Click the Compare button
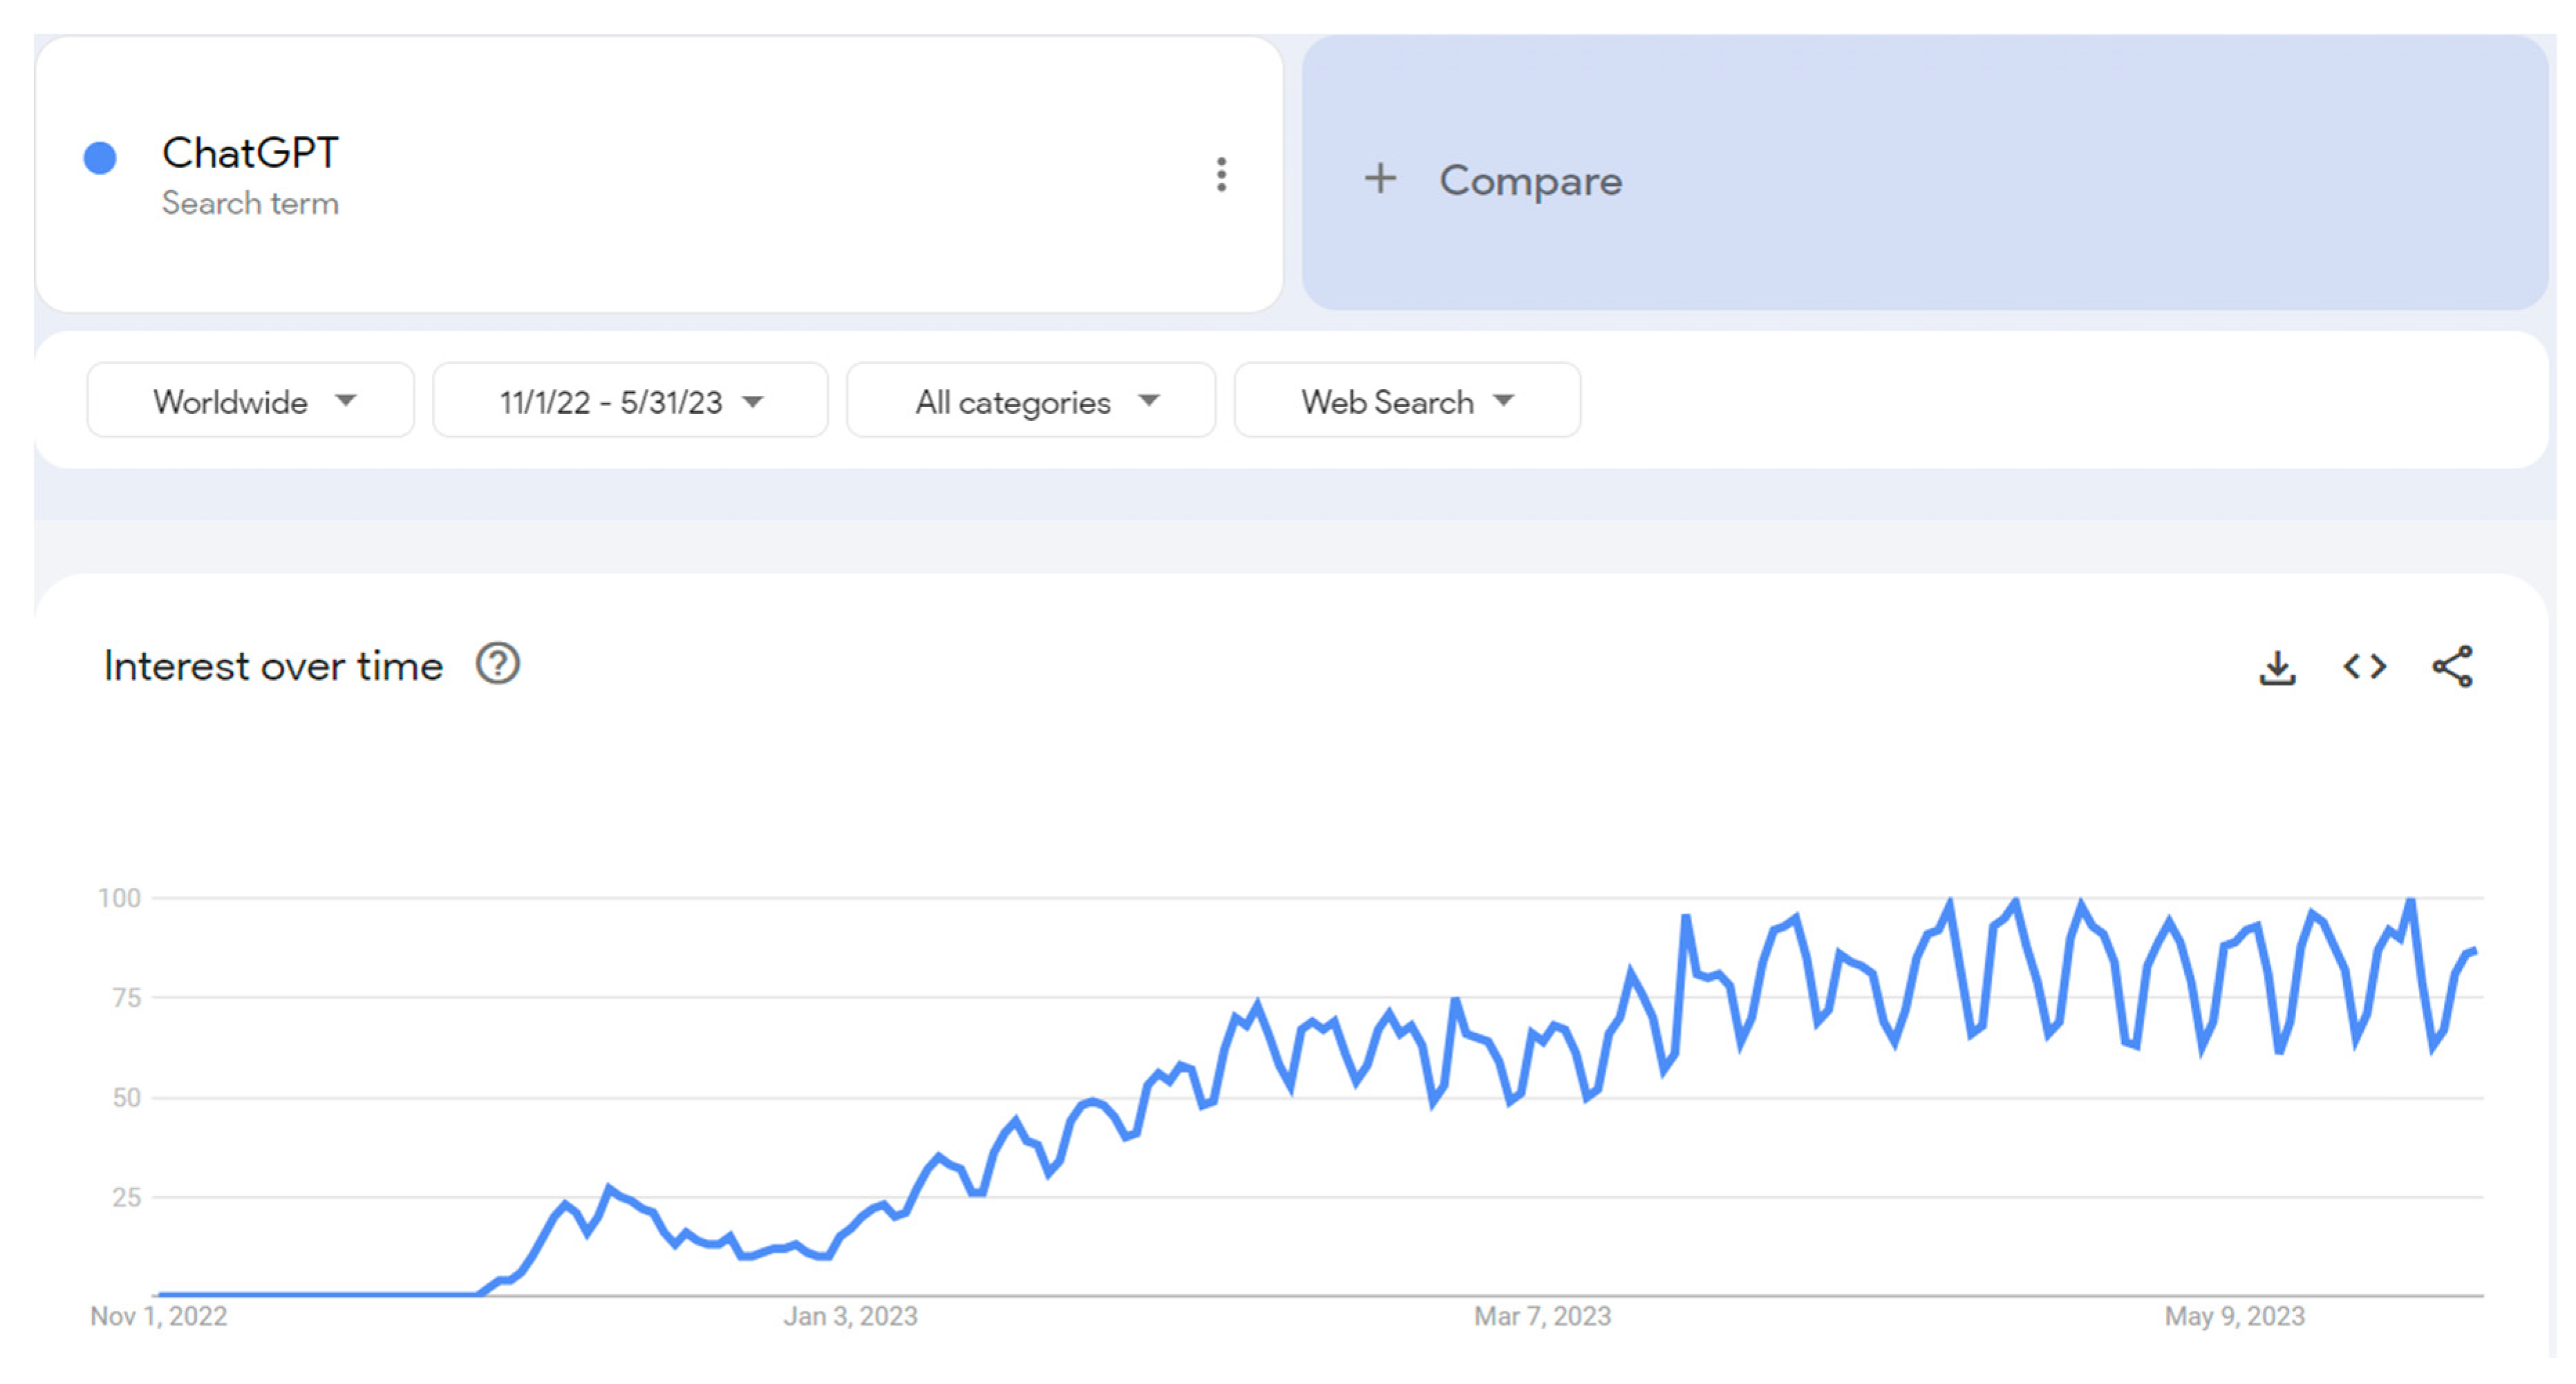The image size is (2576, 1384). click(1530, 181)
